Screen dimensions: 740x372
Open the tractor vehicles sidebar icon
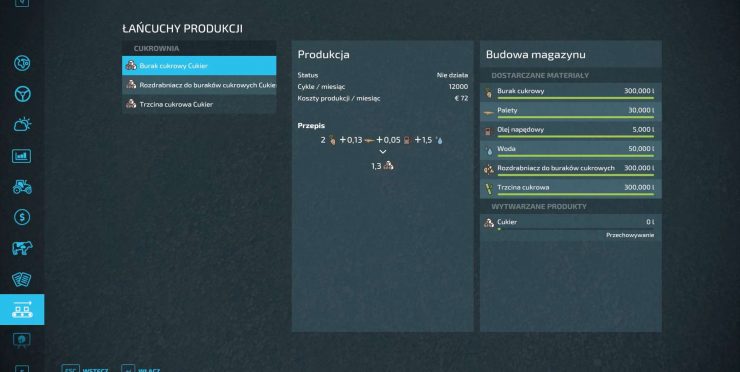coord(22,186)
